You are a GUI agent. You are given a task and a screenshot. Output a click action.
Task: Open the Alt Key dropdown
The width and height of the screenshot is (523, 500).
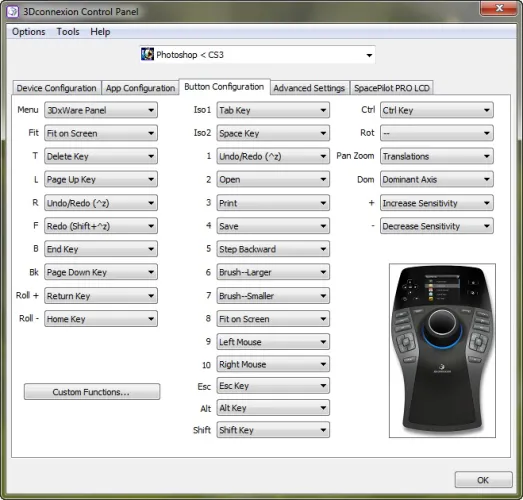point(273,408)
